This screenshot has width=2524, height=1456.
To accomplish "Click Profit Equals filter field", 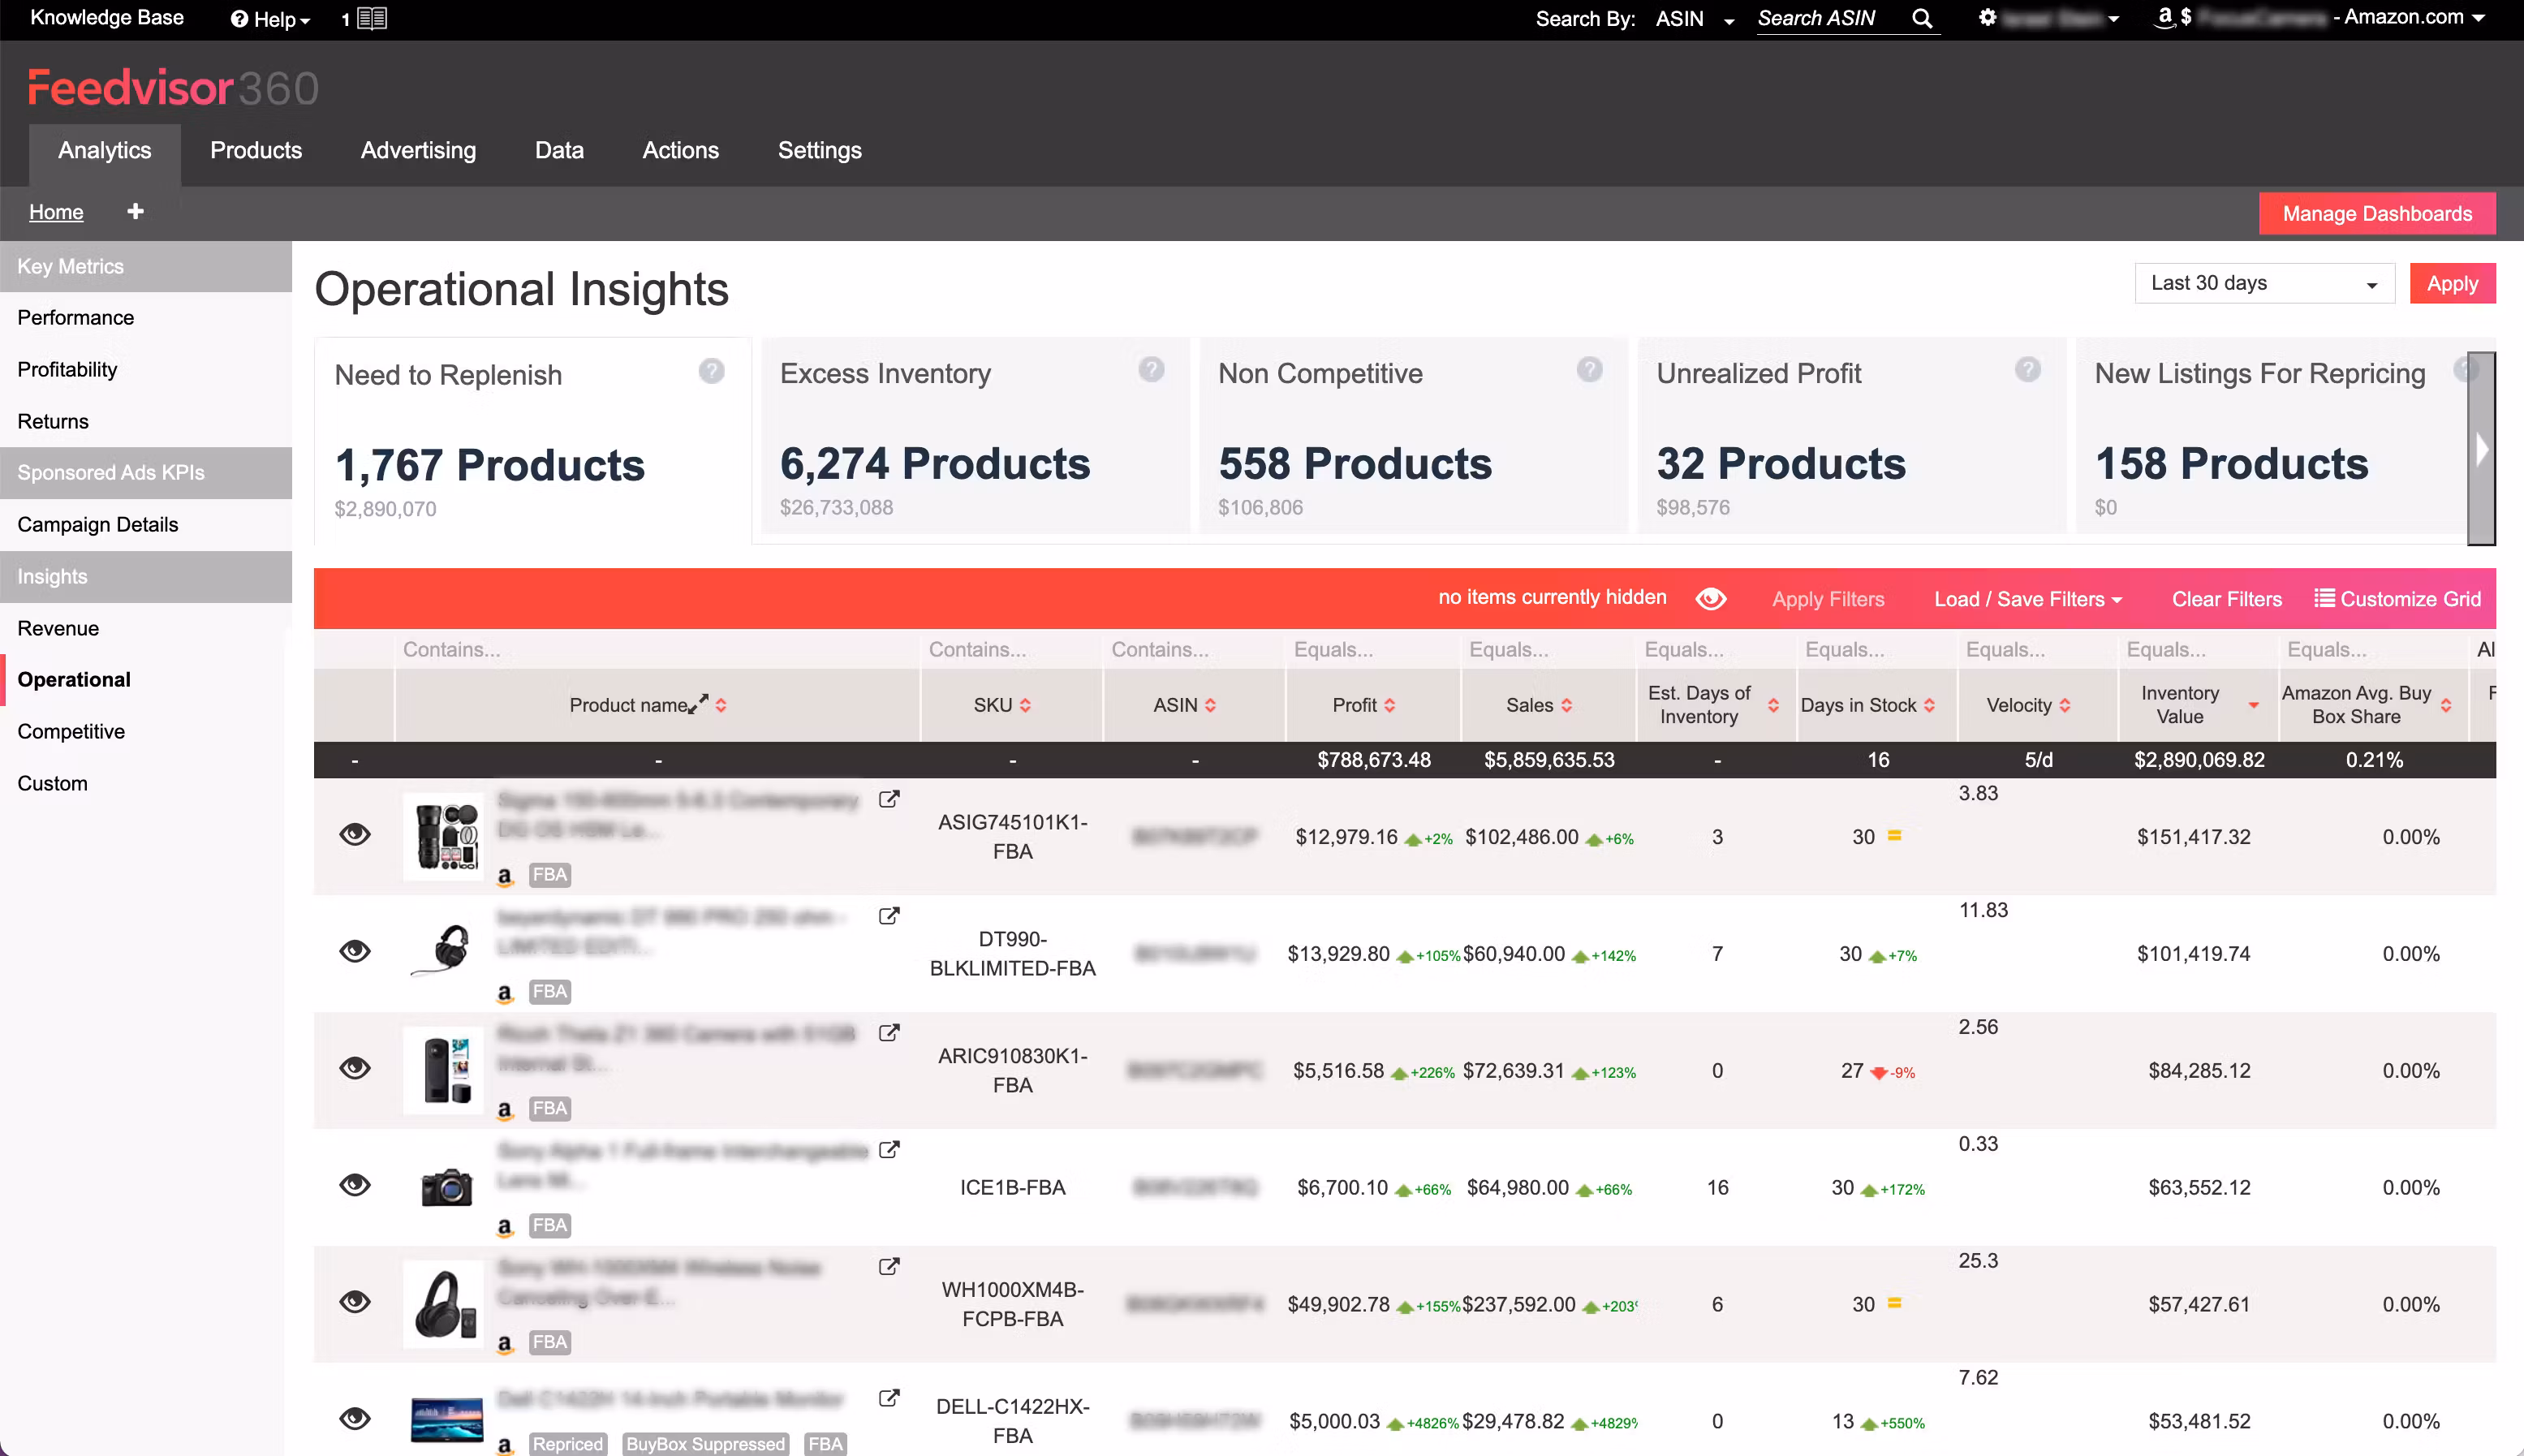I will coord(1372,649).
